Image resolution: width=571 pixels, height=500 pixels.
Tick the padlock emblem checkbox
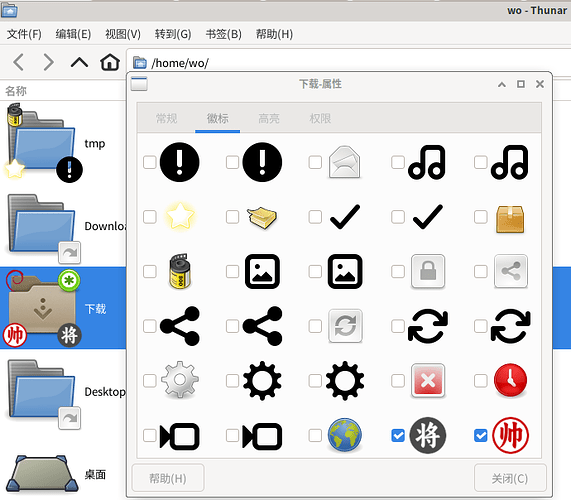coord(398,271)
